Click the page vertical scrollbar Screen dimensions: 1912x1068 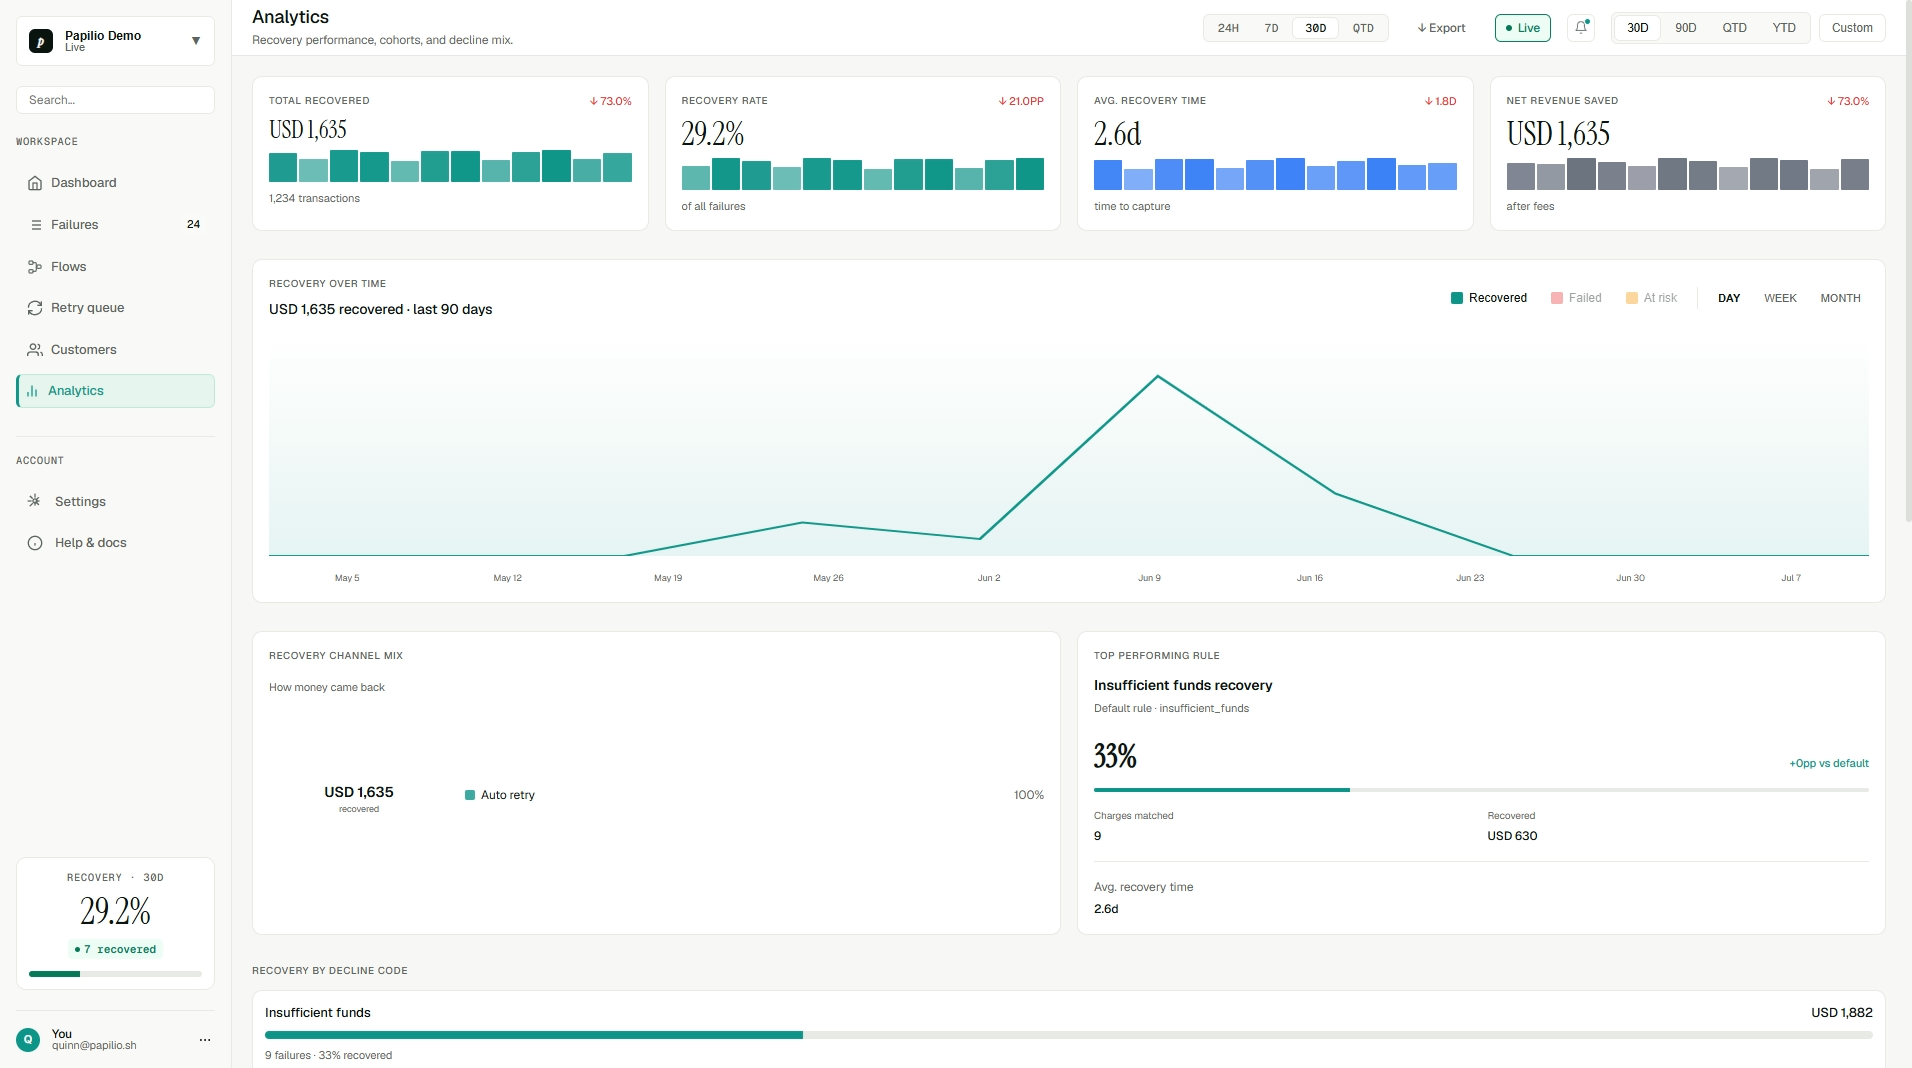pyautogui.click(x=1908, y=260)
